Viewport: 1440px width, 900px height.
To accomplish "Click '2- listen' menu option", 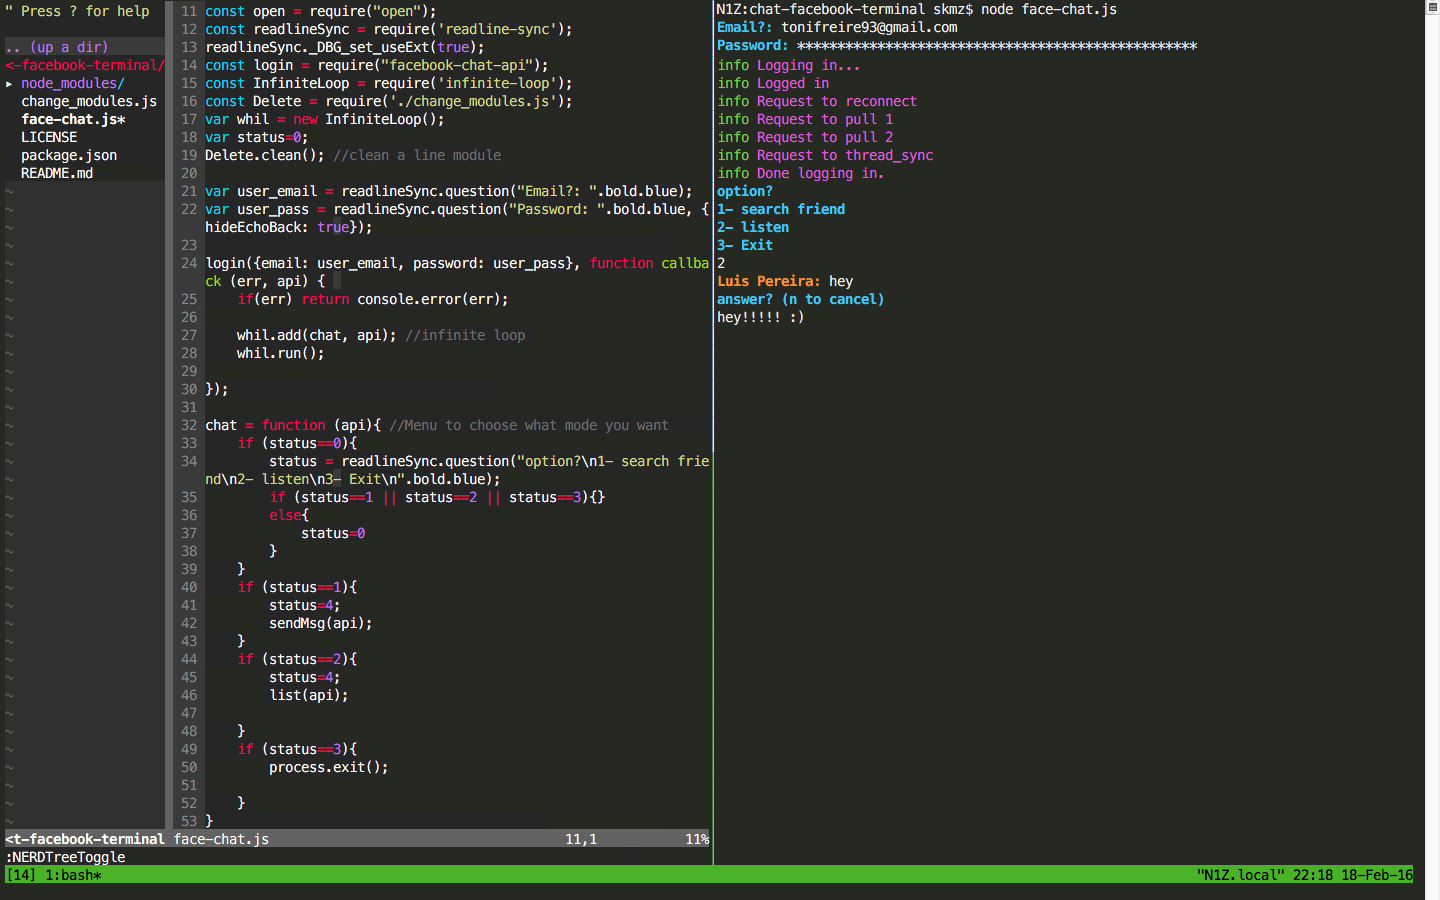I will click(753, 227).
